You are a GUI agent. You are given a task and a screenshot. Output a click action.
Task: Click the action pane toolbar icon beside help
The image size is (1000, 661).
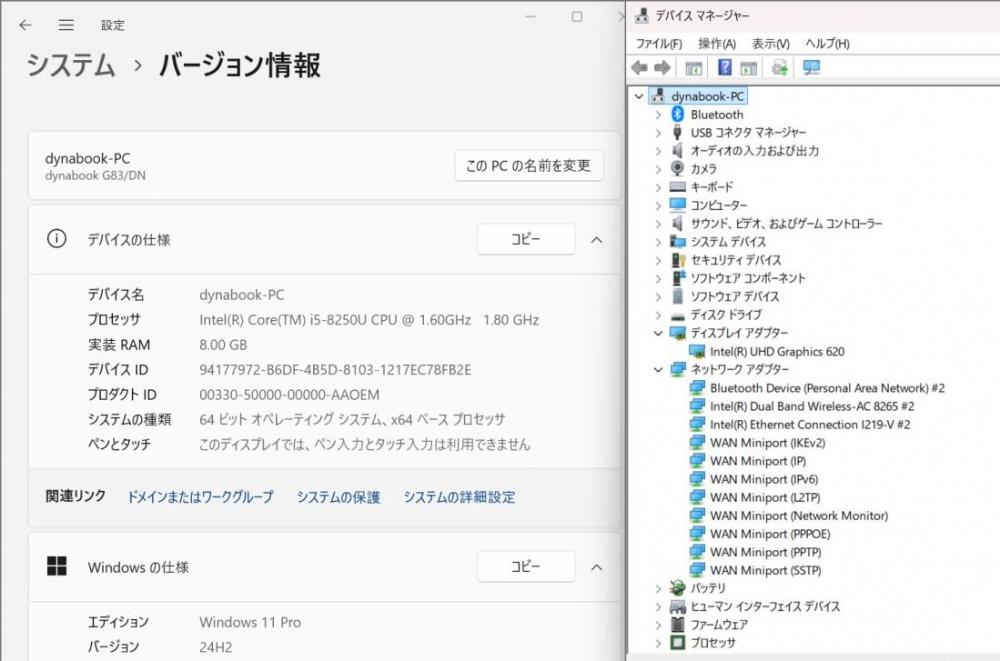(749, 68)
